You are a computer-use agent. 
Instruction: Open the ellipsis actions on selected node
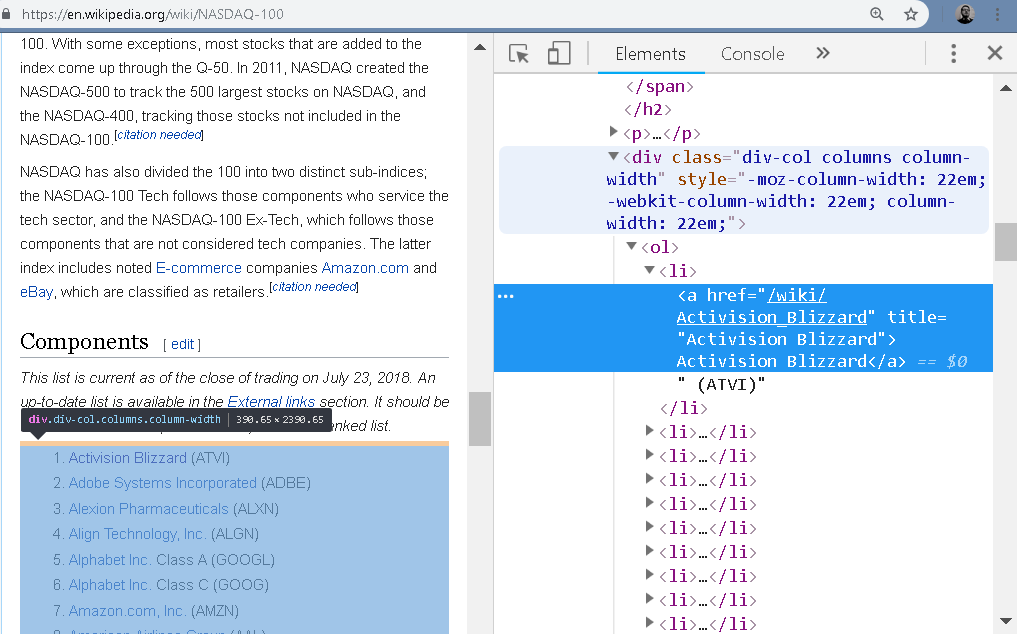pos(506,296)
